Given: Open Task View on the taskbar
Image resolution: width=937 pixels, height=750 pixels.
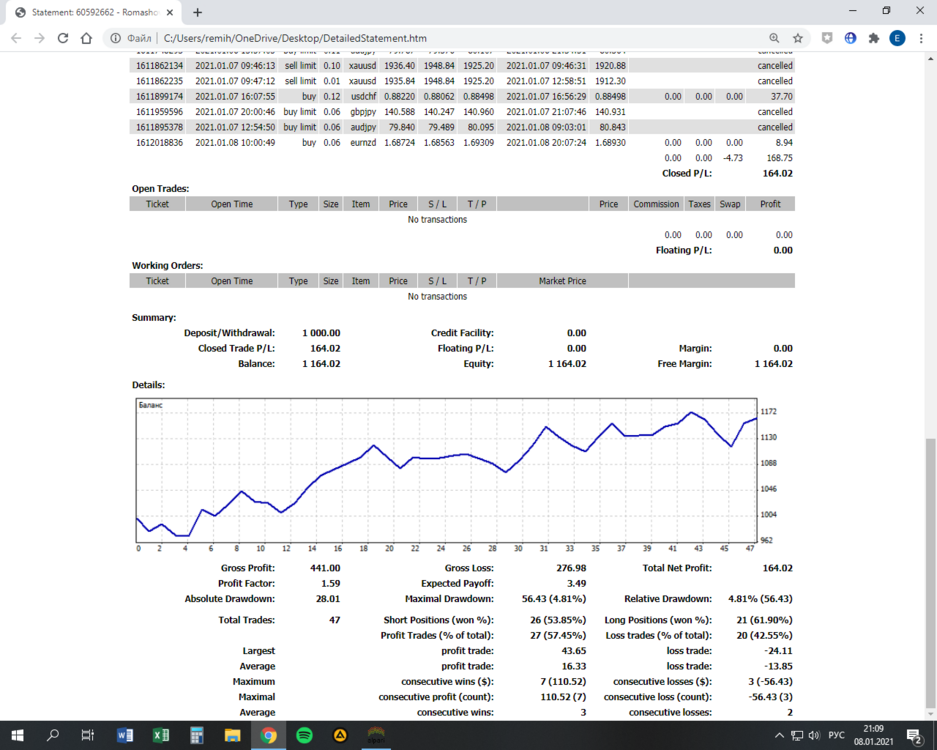Looking at the screenshot, I should [88, 735].
